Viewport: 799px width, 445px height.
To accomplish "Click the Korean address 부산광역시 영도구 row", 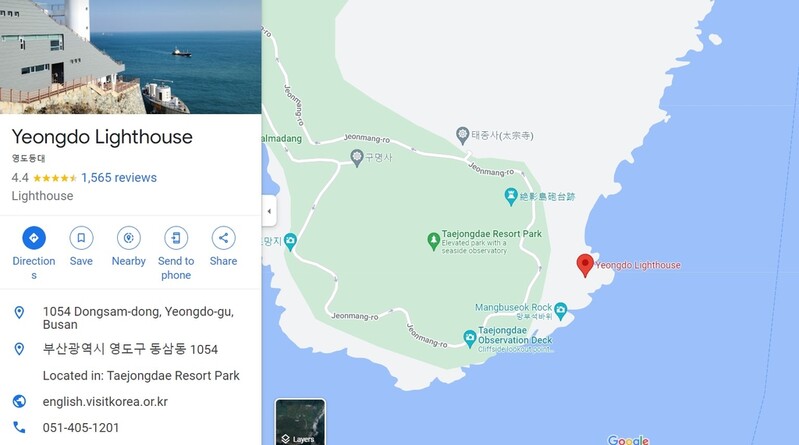I will click(130, 349).
